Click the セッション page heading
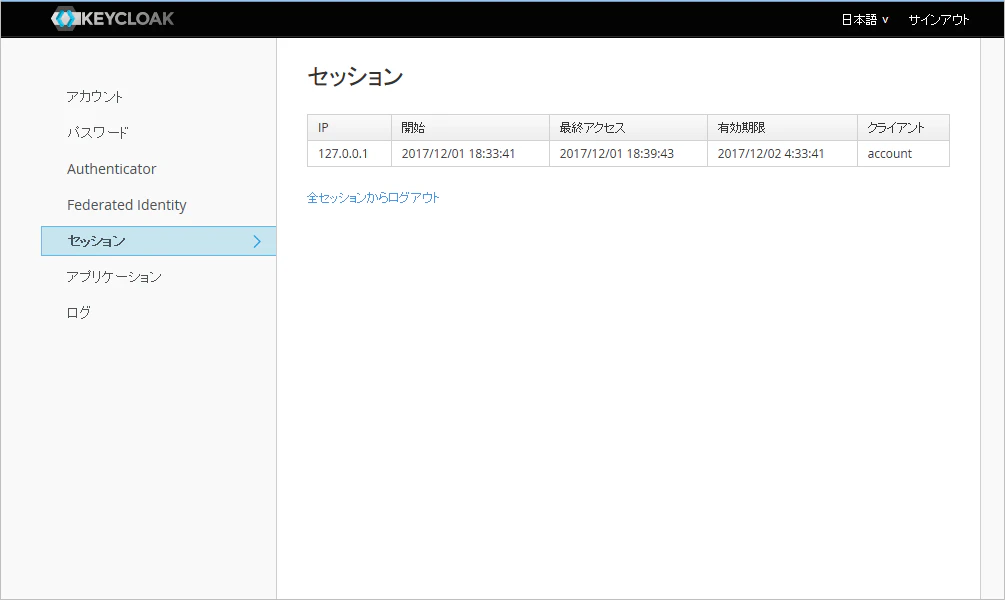 pyautogui.click(x=355, y=77)
